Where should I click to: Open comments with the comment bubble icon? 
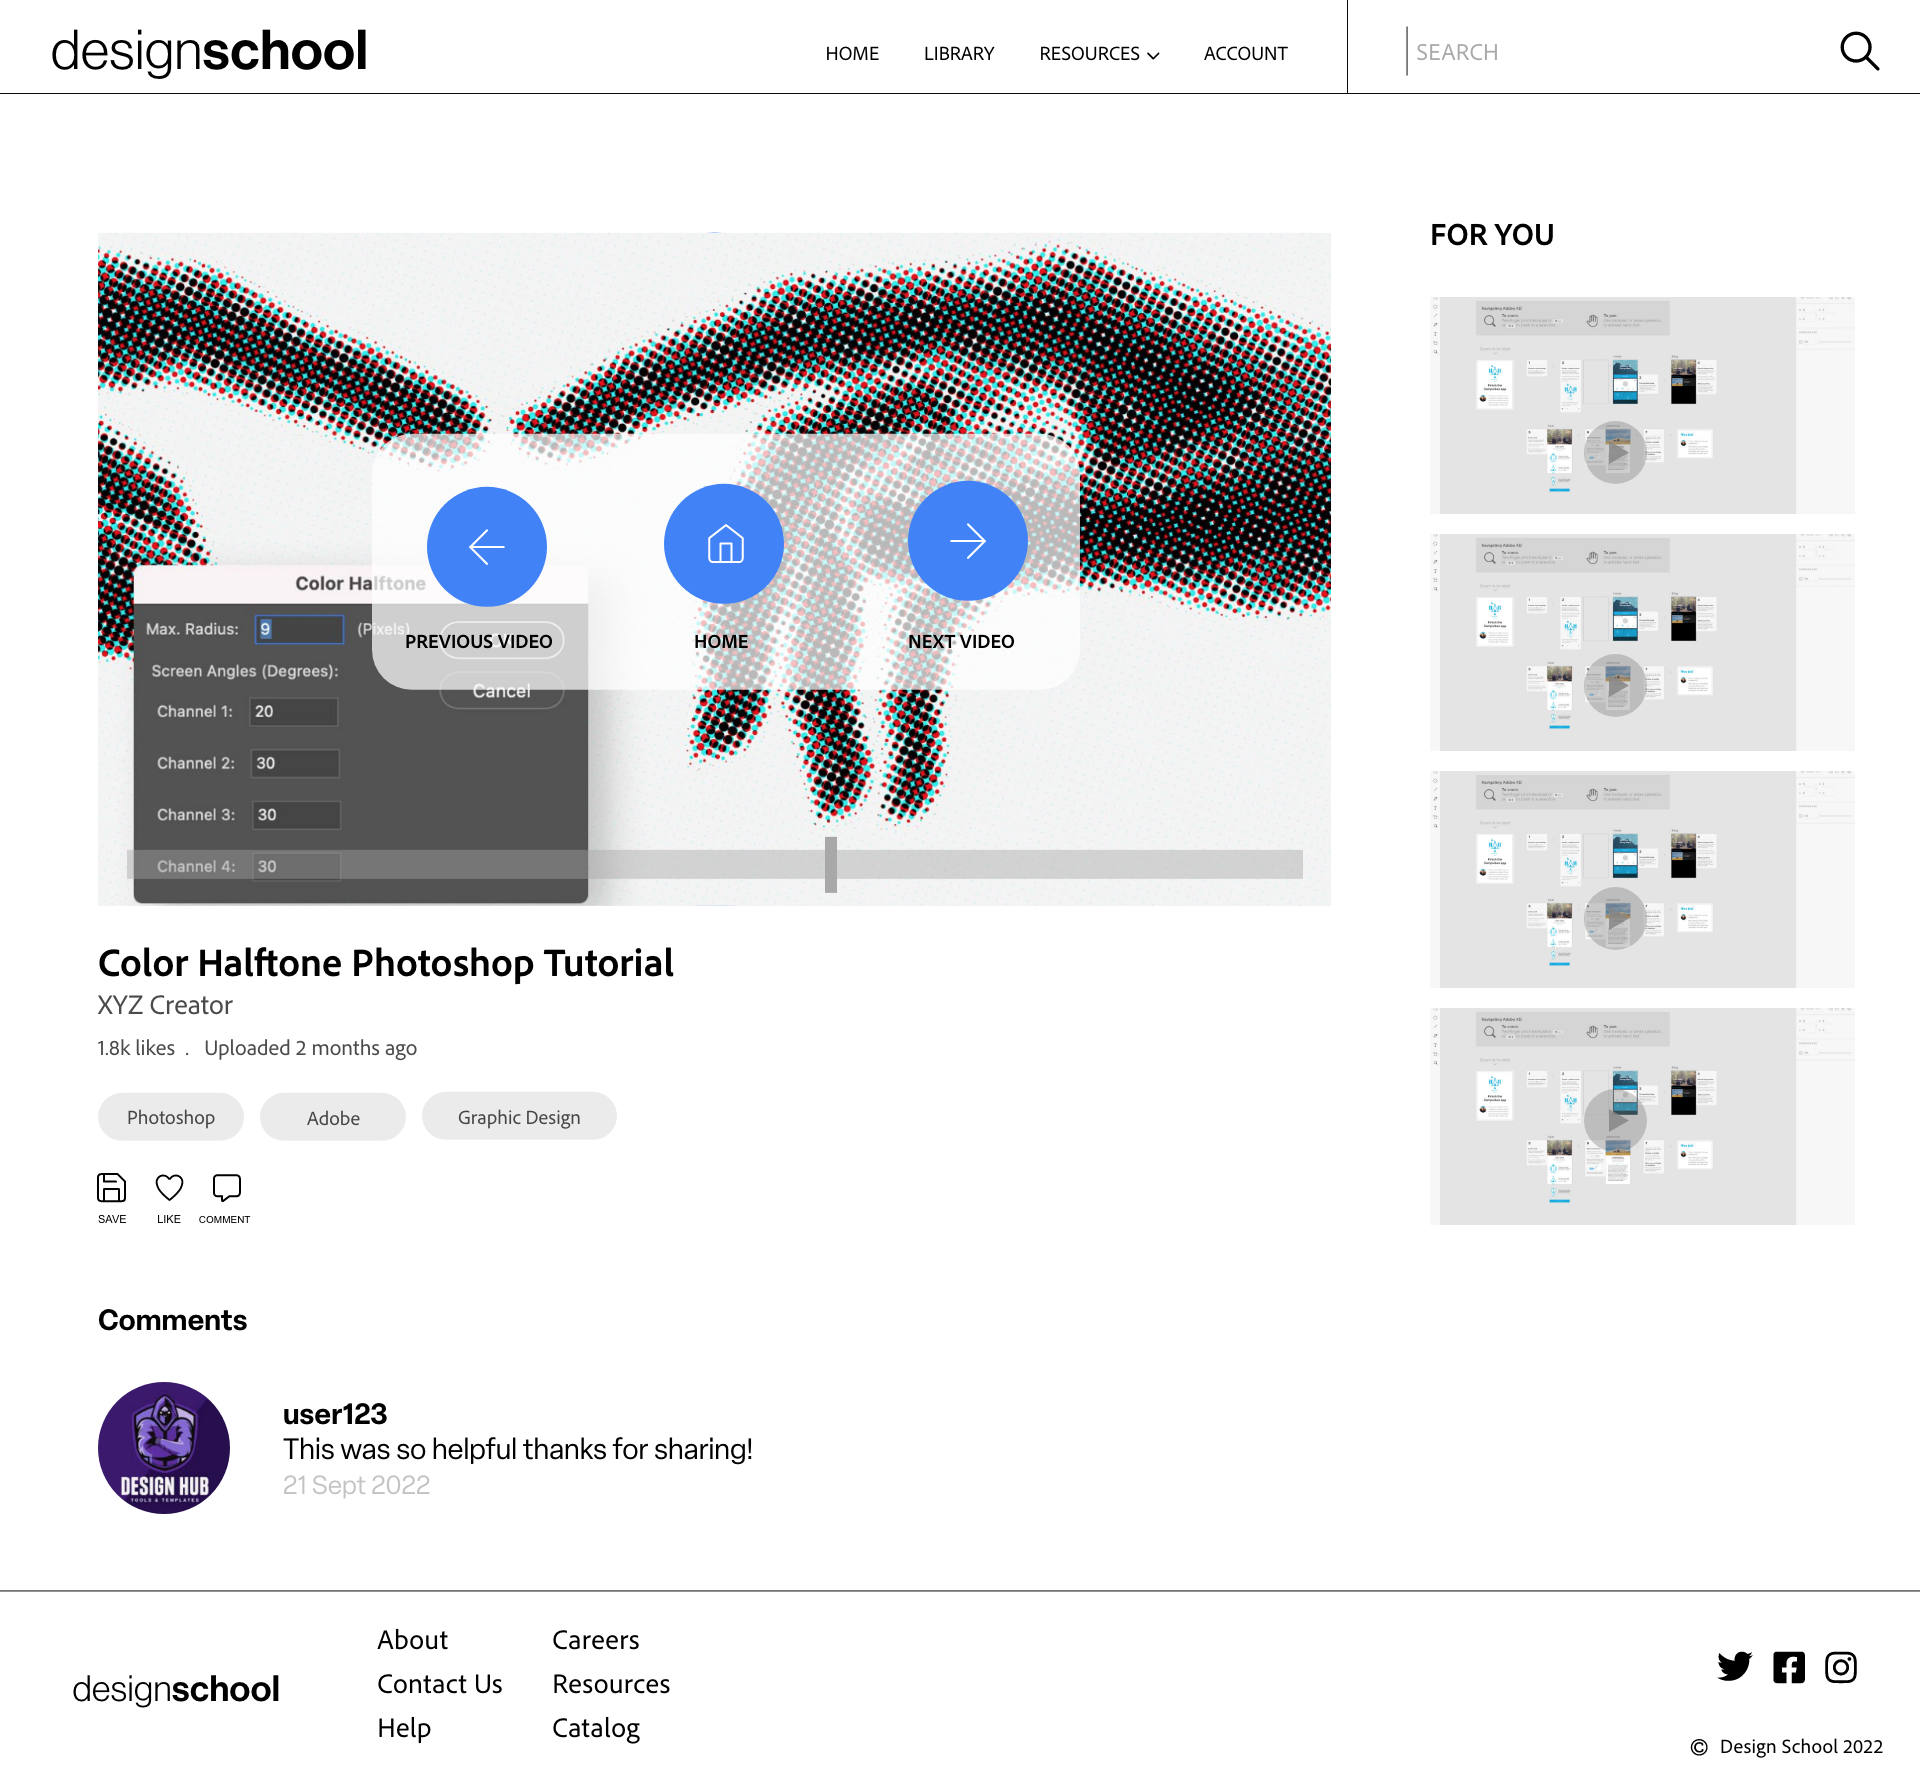pos(227,1187)
